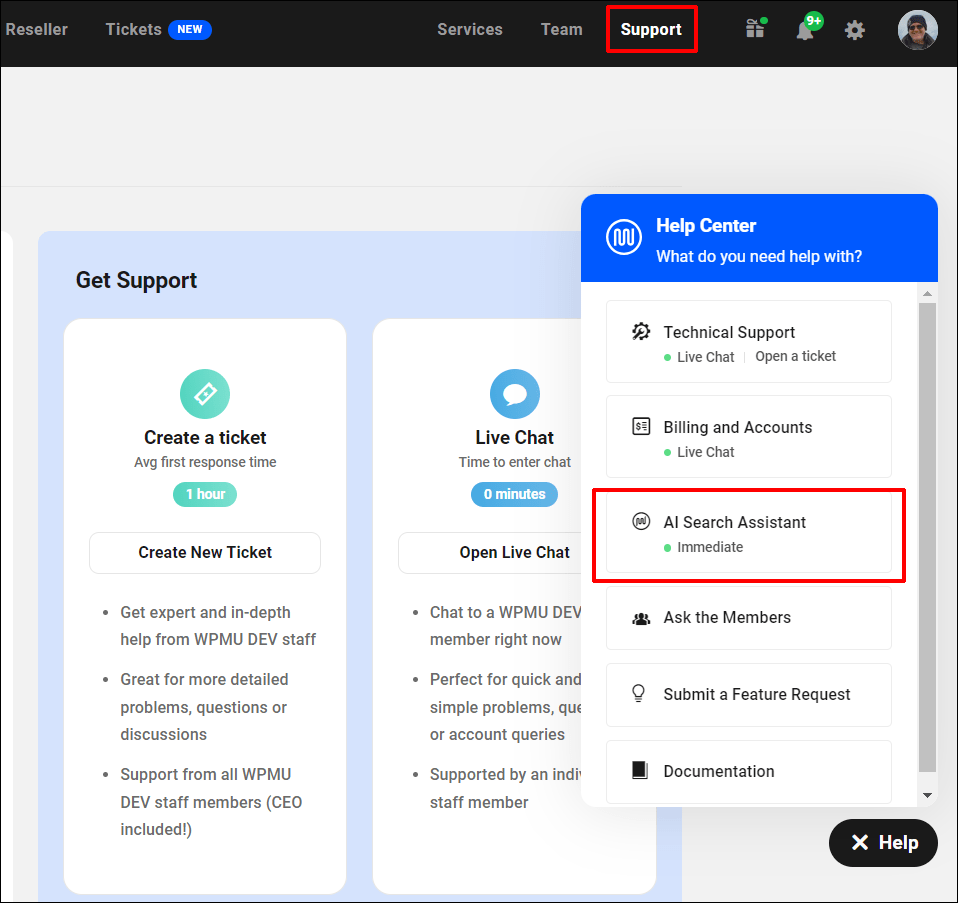Select Live Chat under Billing and Accounts

click(x=705, y=452)
